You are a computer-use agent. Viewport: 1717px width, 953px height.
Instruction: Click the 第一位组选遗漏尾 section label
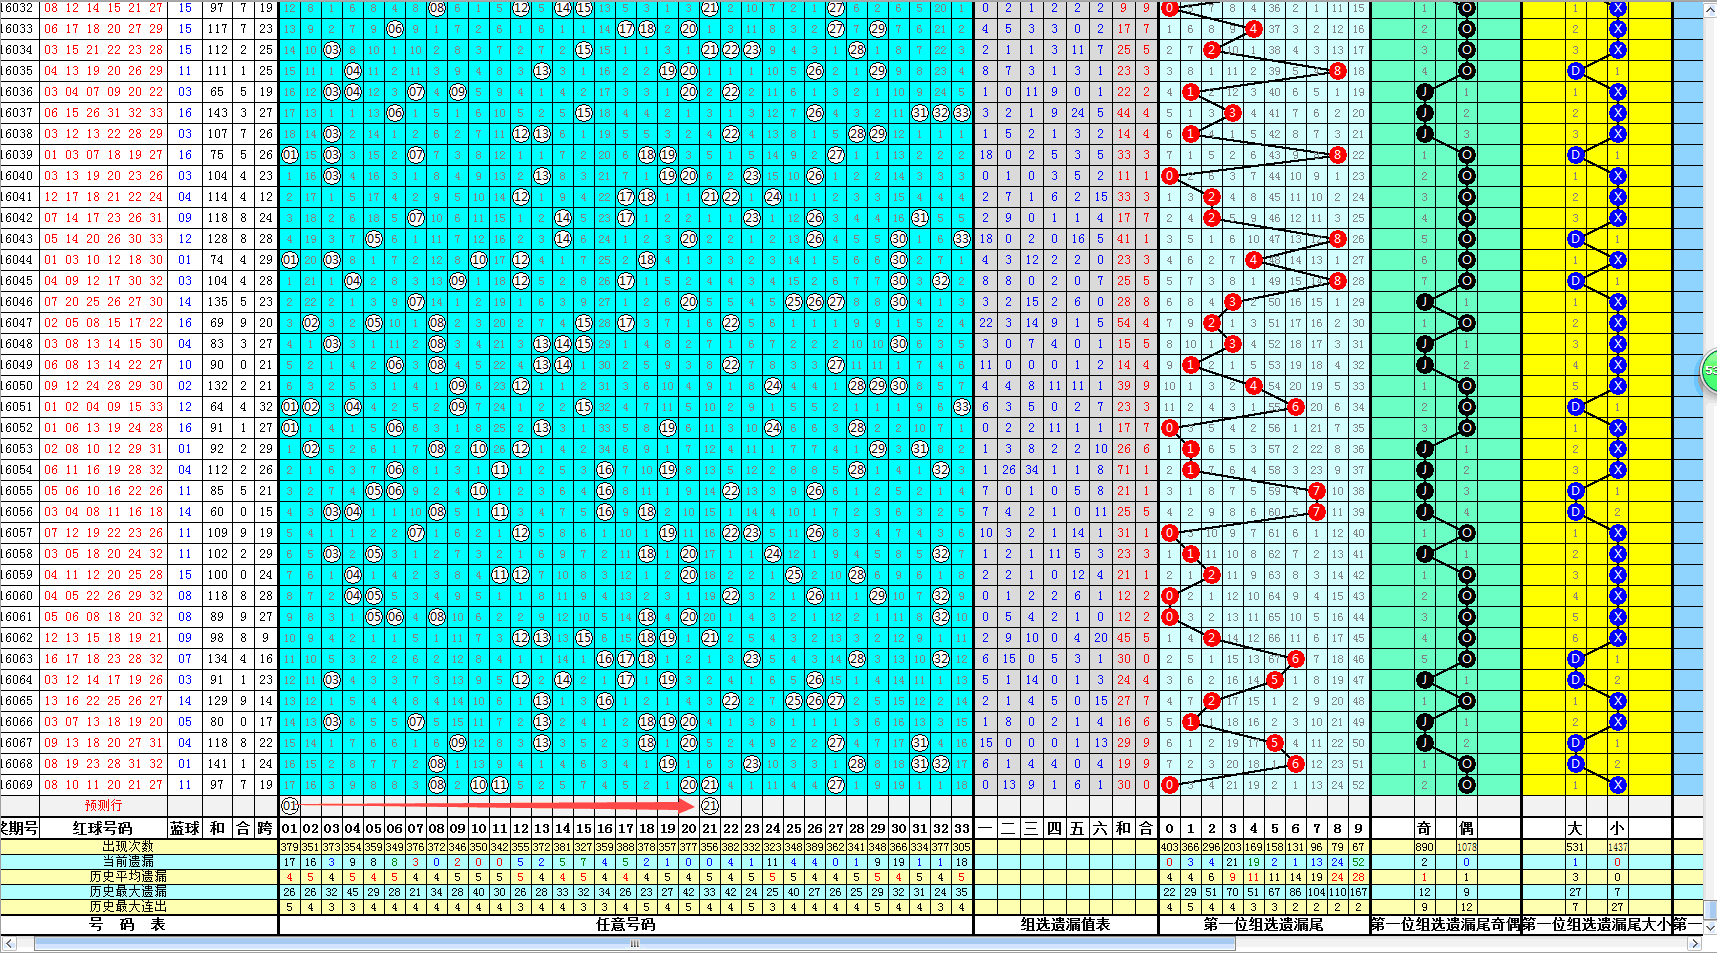[x=1264, y=925]
